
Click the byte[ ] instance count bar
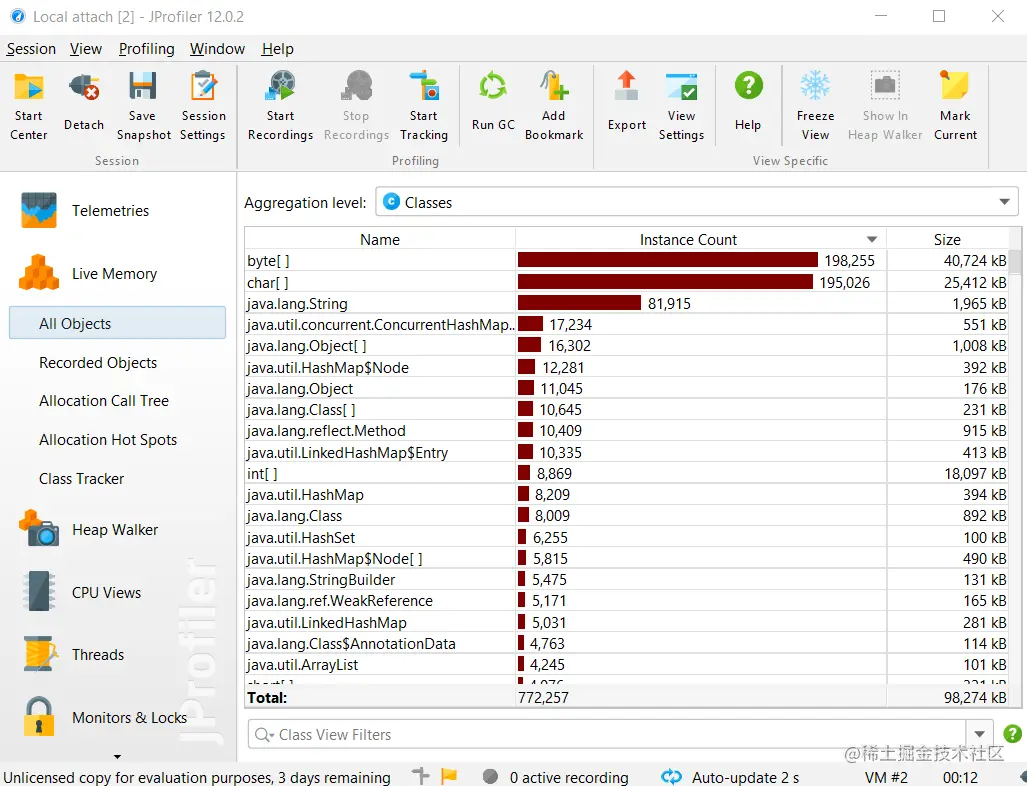click(x=667, y=260)
